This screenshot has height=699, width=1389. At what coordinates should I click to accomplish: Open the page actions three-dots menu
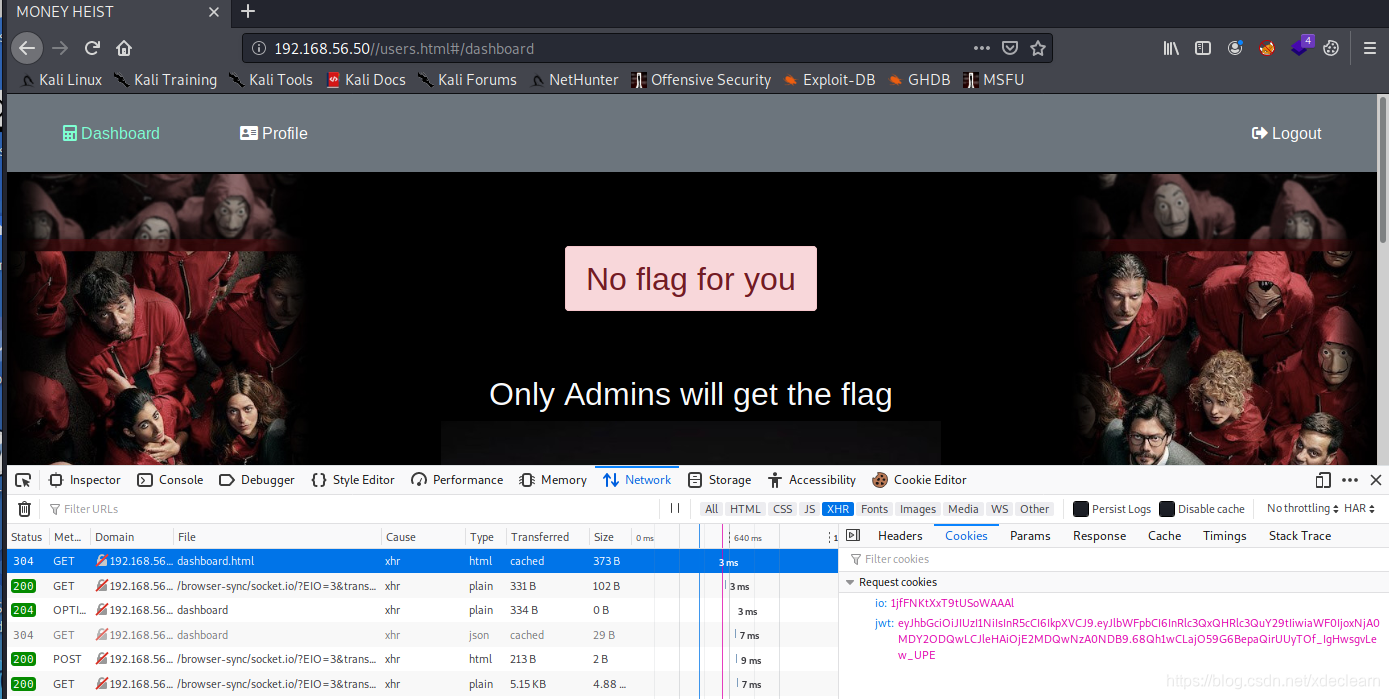pos(982,48)
